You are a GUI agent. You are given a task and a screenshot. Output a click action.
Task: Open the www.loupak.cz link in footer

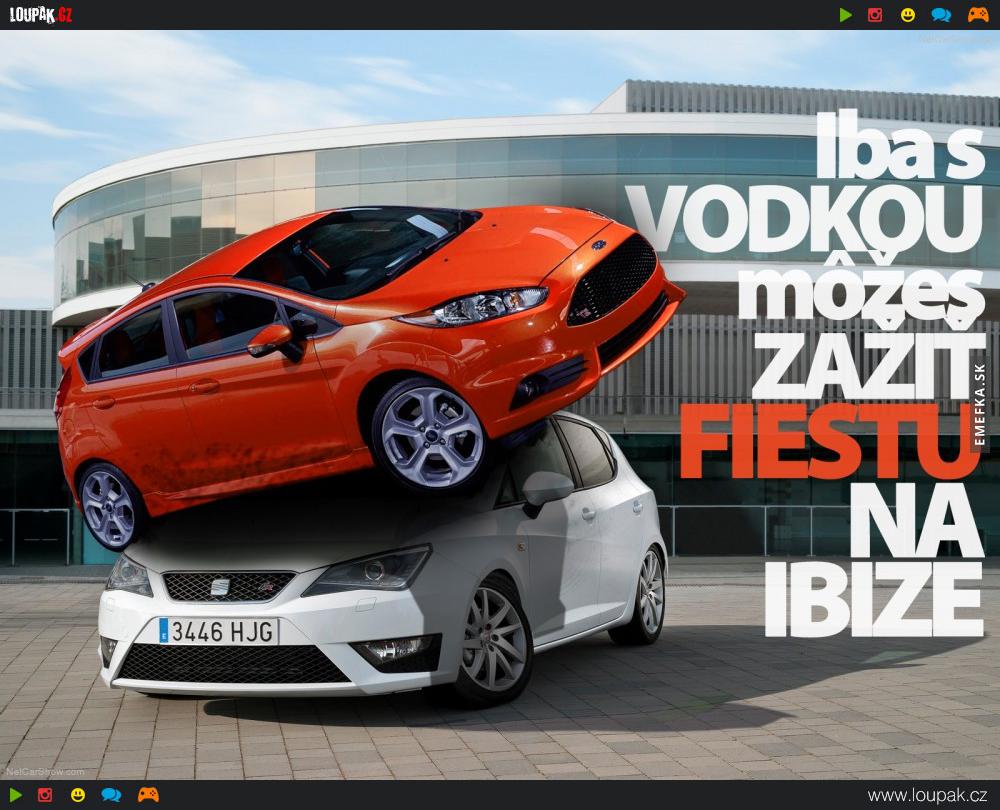[927, 795]
